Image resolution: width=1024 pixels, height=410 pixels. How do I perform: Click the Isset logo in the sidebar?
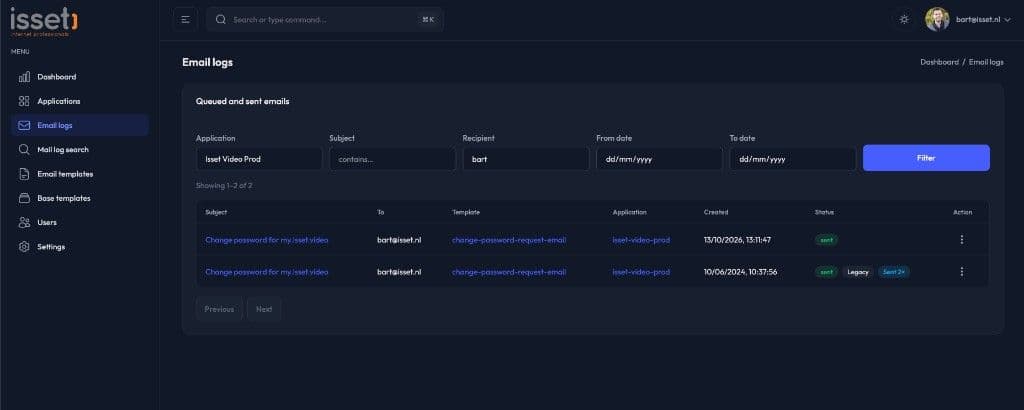(x=44, y=22)
